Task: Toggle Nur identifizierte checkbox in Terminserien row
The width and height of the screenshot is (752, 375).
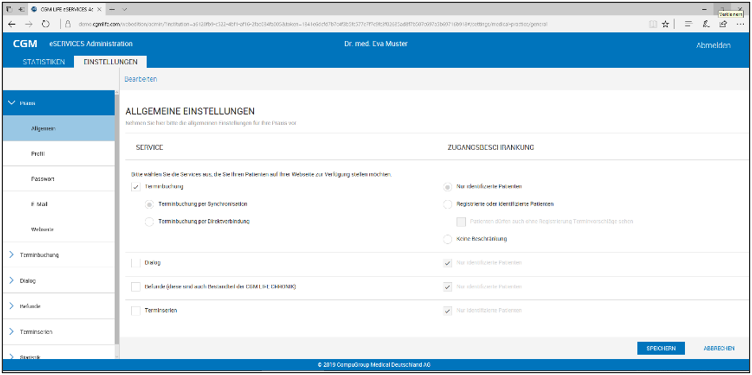Action: coord(447,311)
